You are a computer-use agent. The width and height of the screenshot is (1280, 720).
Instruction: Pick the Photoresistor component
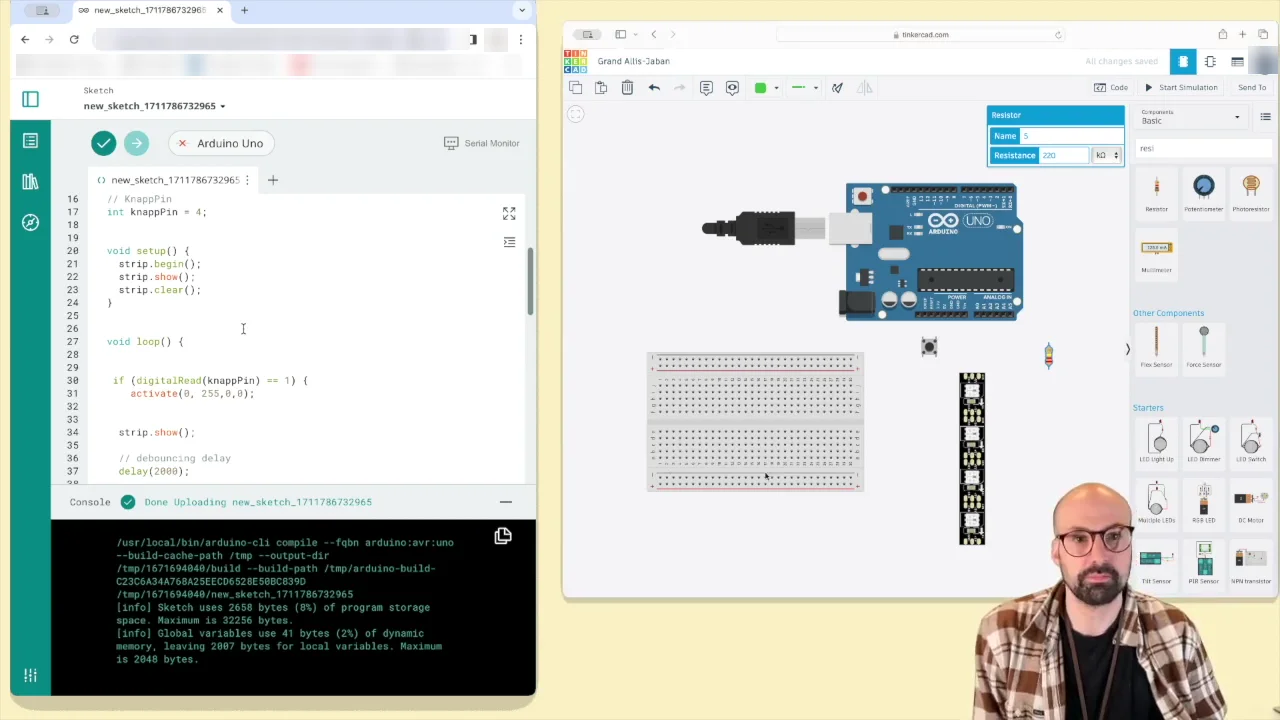[x=1251, y=194]
